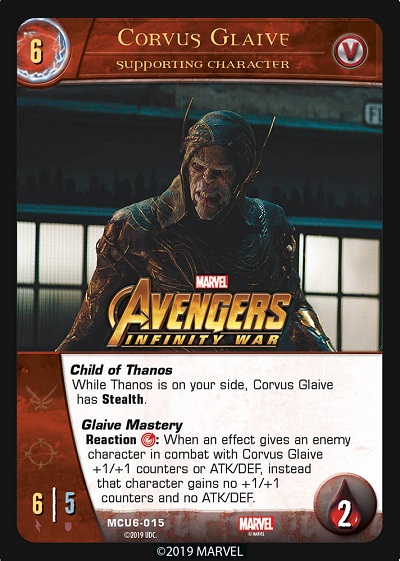
Task: Click the Glaive Mastery heading
Action: 132,425
